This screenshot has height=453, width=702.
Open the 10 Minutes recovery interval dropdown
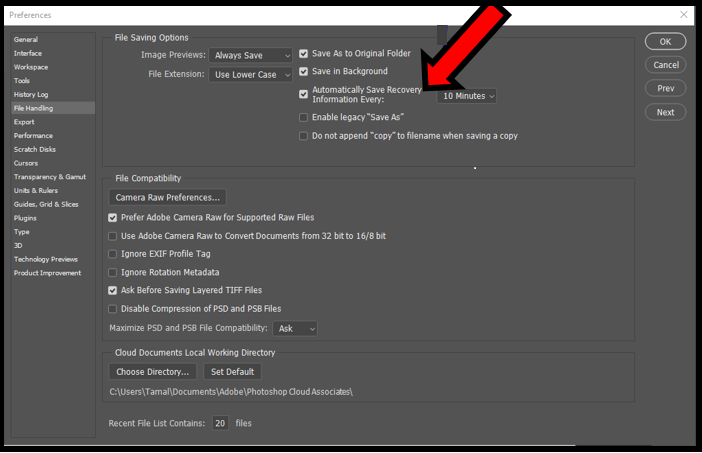pyautogui.click(x=467, y=96)
